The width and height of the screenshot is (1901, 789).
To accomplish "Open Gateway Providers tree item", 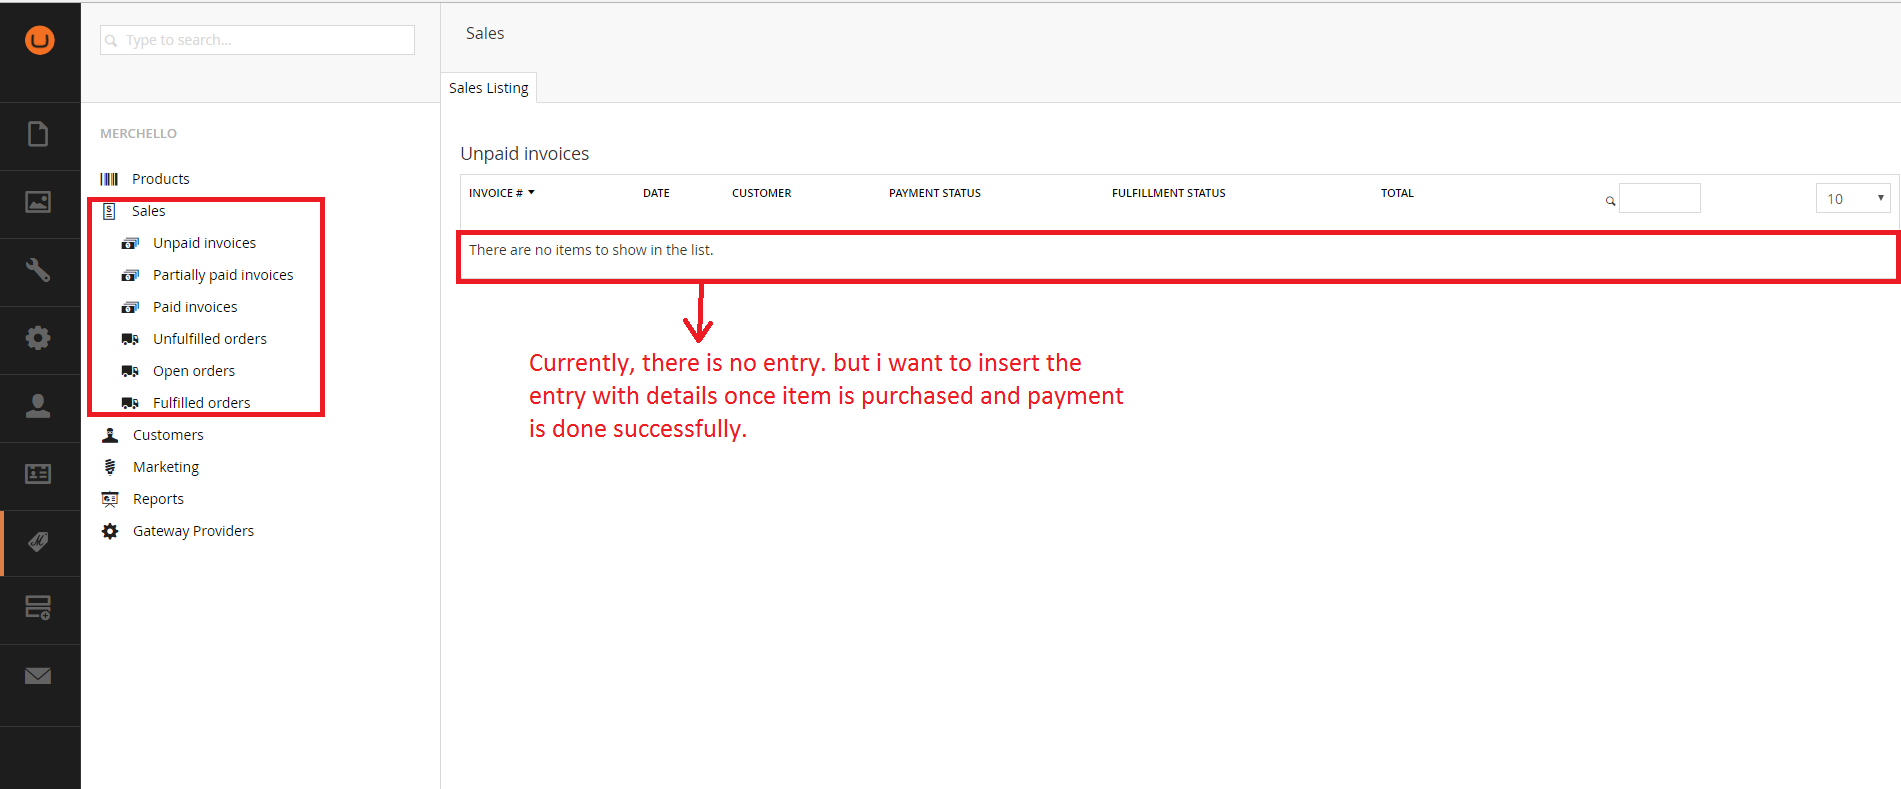I will (193, 531).
